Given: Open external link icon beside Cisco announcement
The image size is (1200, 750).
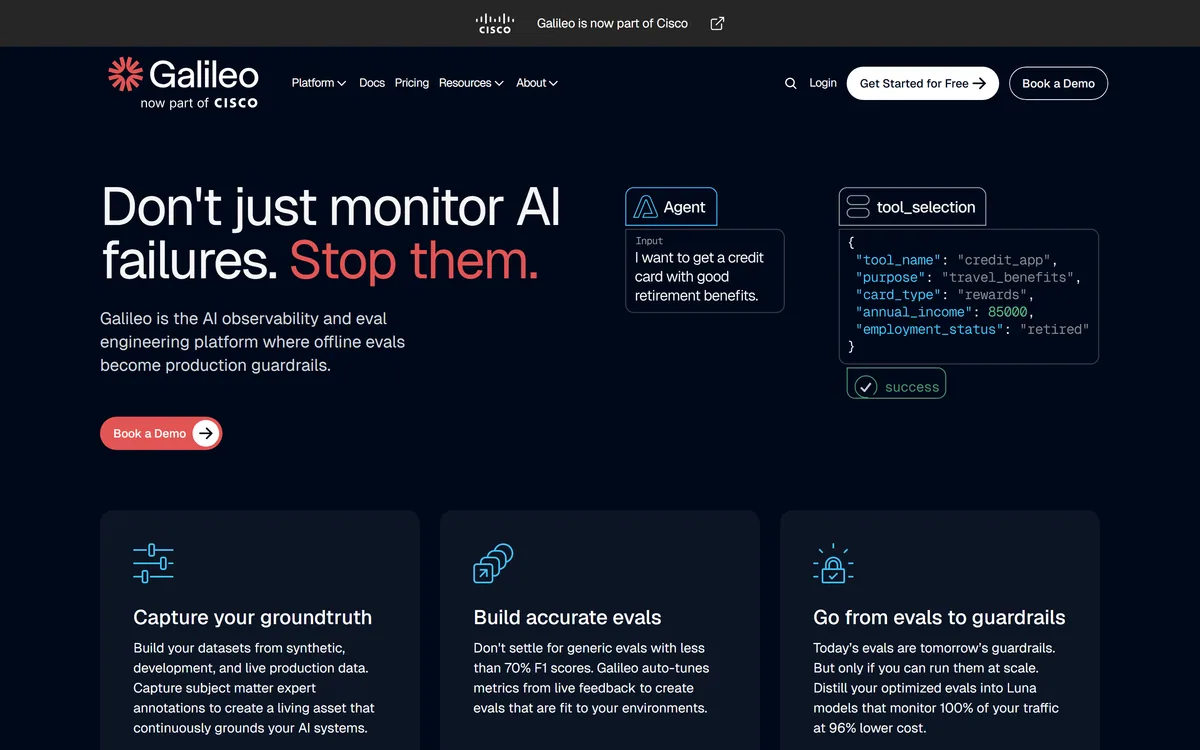Looking at the screenshot, I should pyautogui.click(x=717, y=23).
